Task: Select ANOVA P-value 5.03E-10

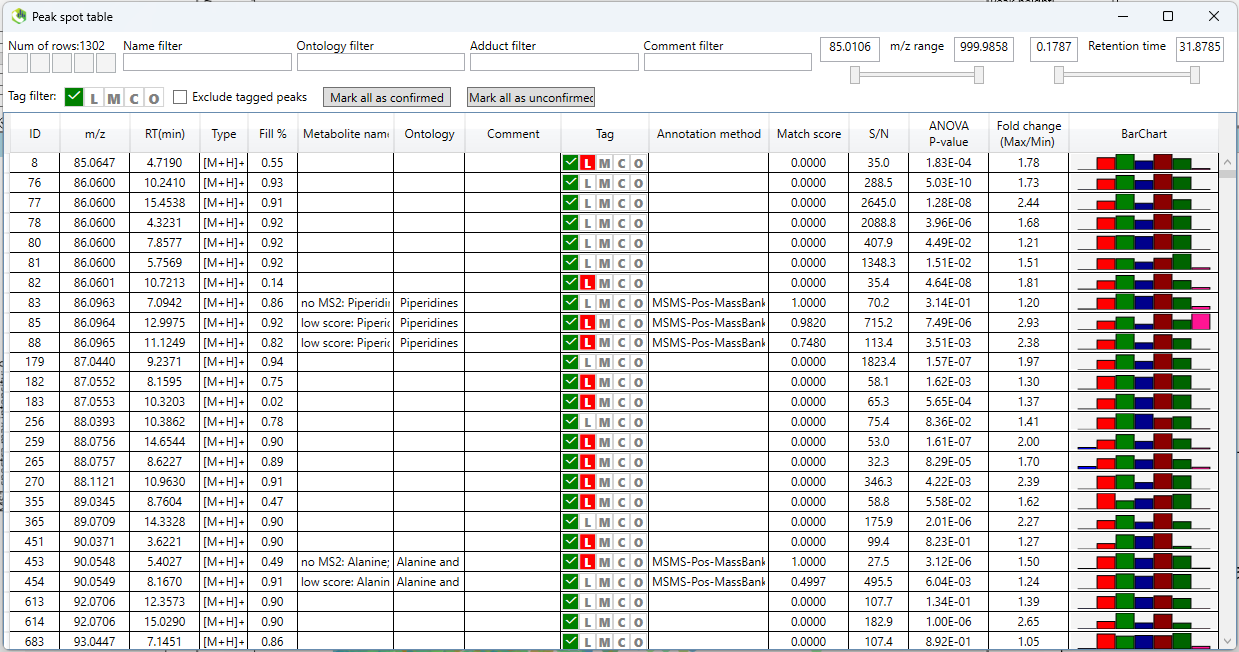Action: point(948,183)
